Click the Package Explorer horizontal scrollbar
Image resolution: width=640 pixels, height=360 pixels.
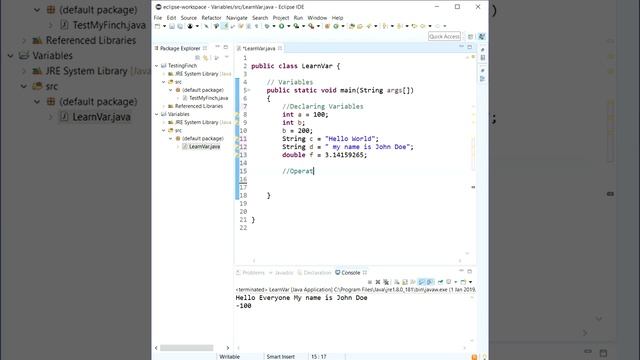pos(187,348)
